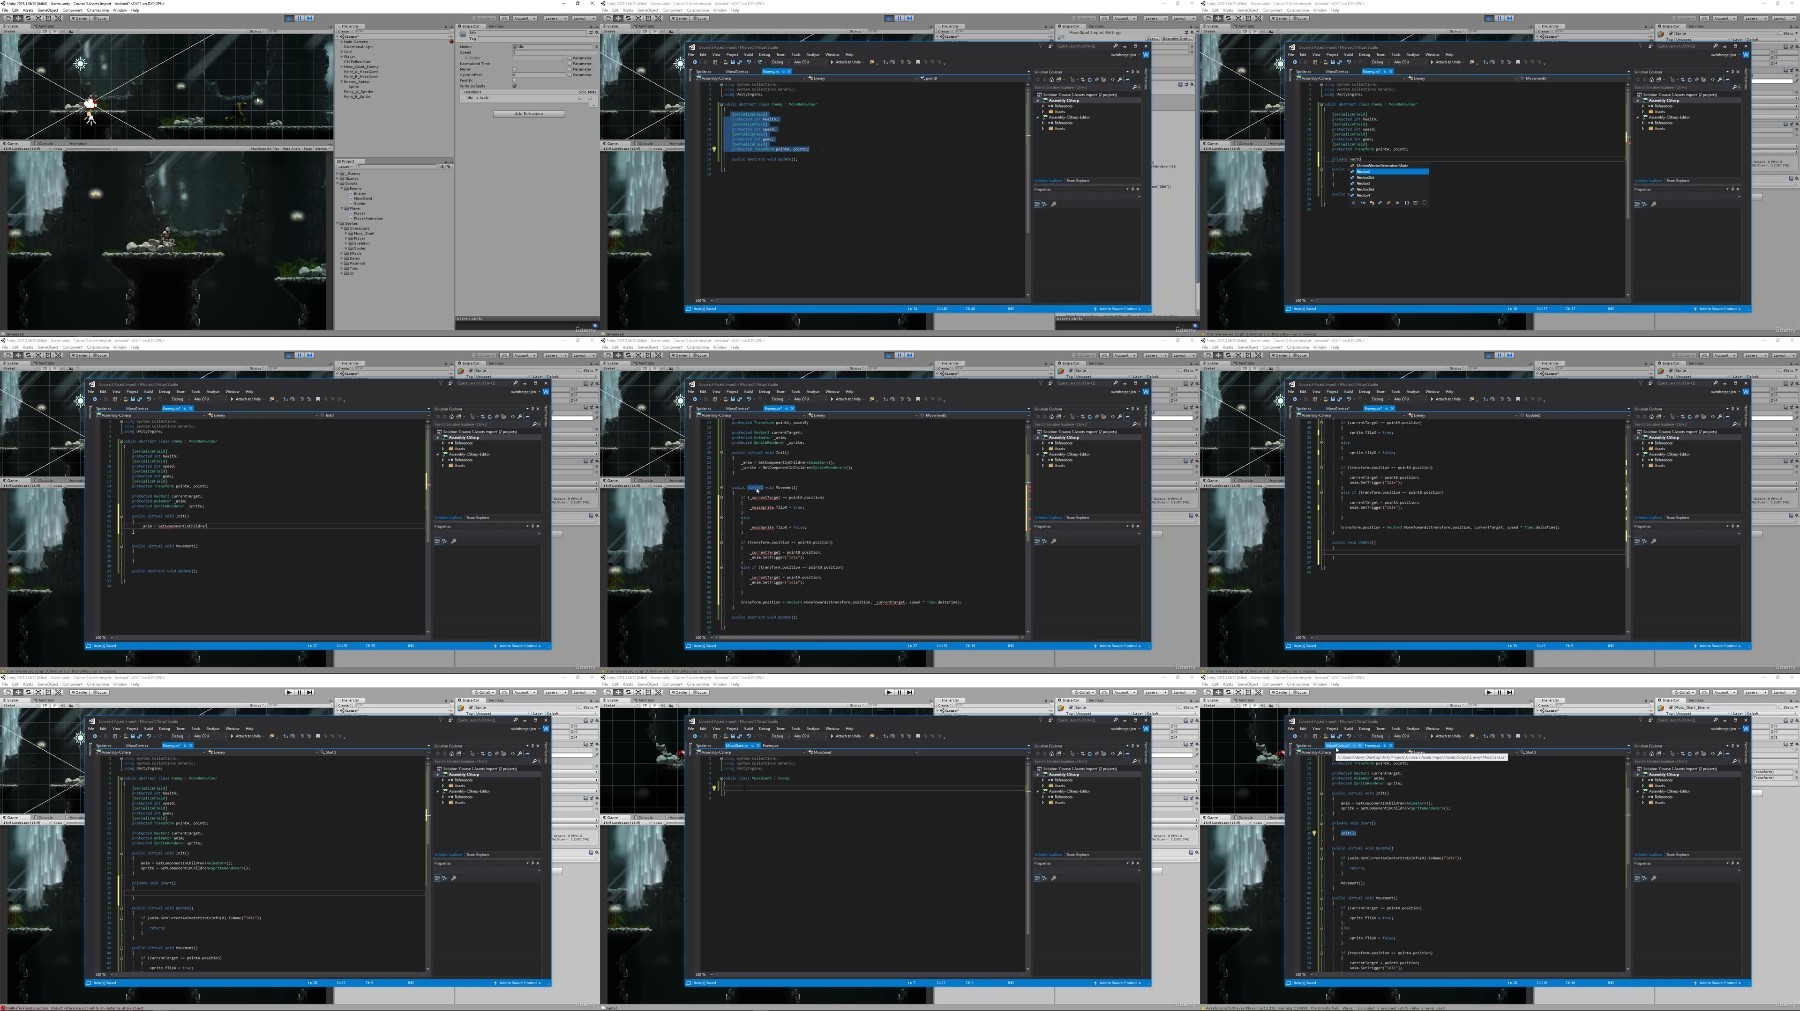Click the Add Behaviour button
1800x1011 pixels.
tap(529, 114)
